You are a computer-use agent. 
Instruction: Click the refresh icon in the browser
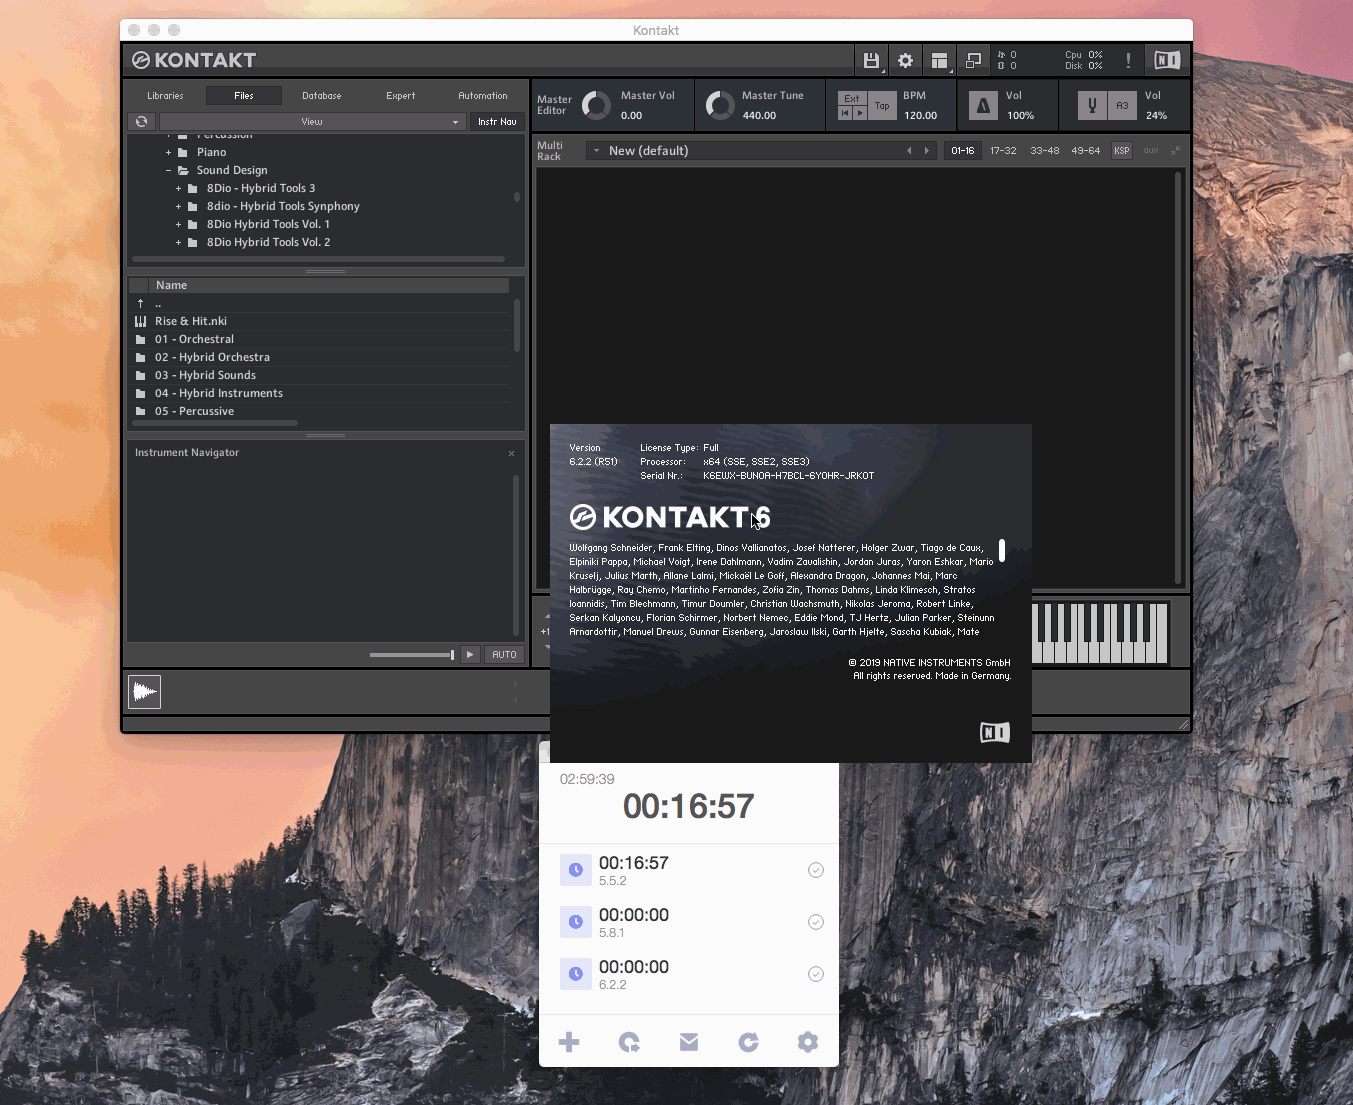coord(141,122)
